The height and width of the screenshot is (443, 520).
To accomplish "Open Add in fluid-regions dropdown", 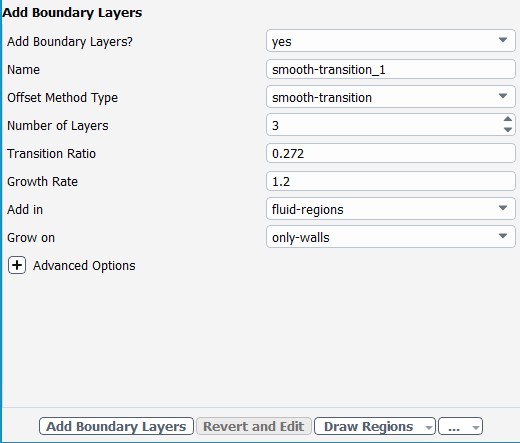I will tap(391, 209).
